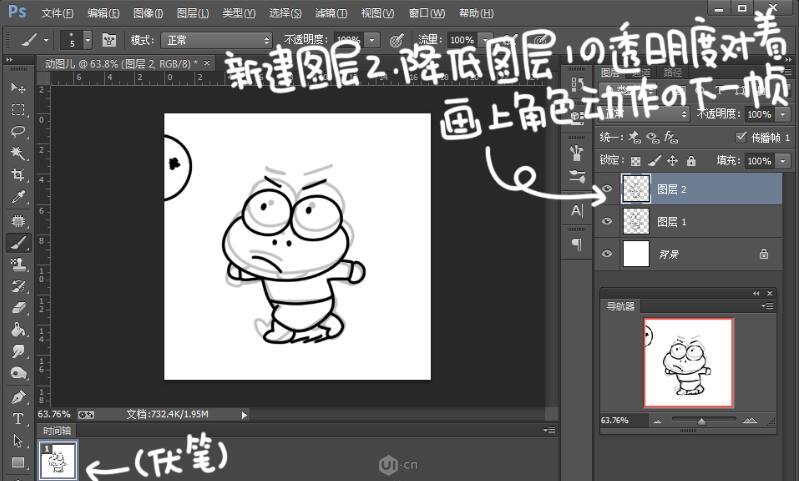Select the Eraser tool

coord(18,308)
